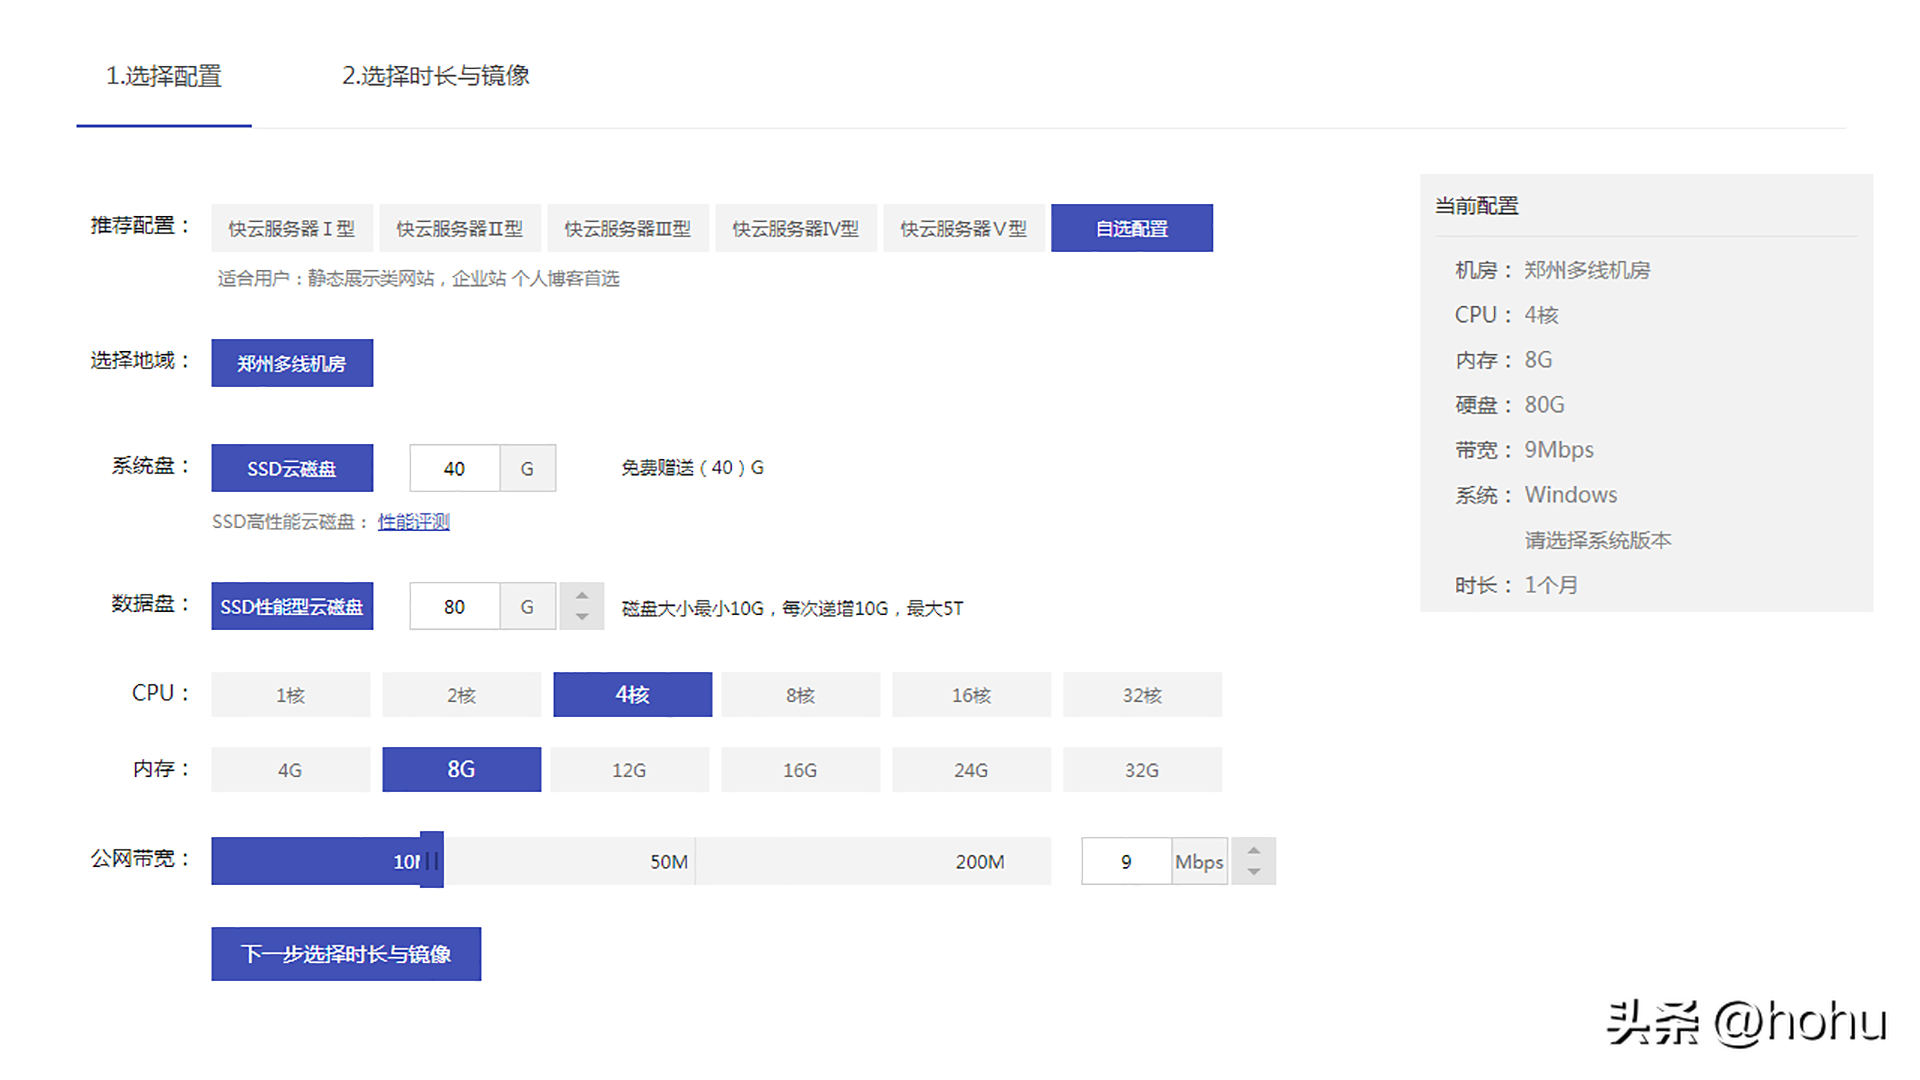This screenshot has height=1080, width=1920.
Task: Decrease bandwidth Mbps with down arrow
Action: click(1254, 873)
